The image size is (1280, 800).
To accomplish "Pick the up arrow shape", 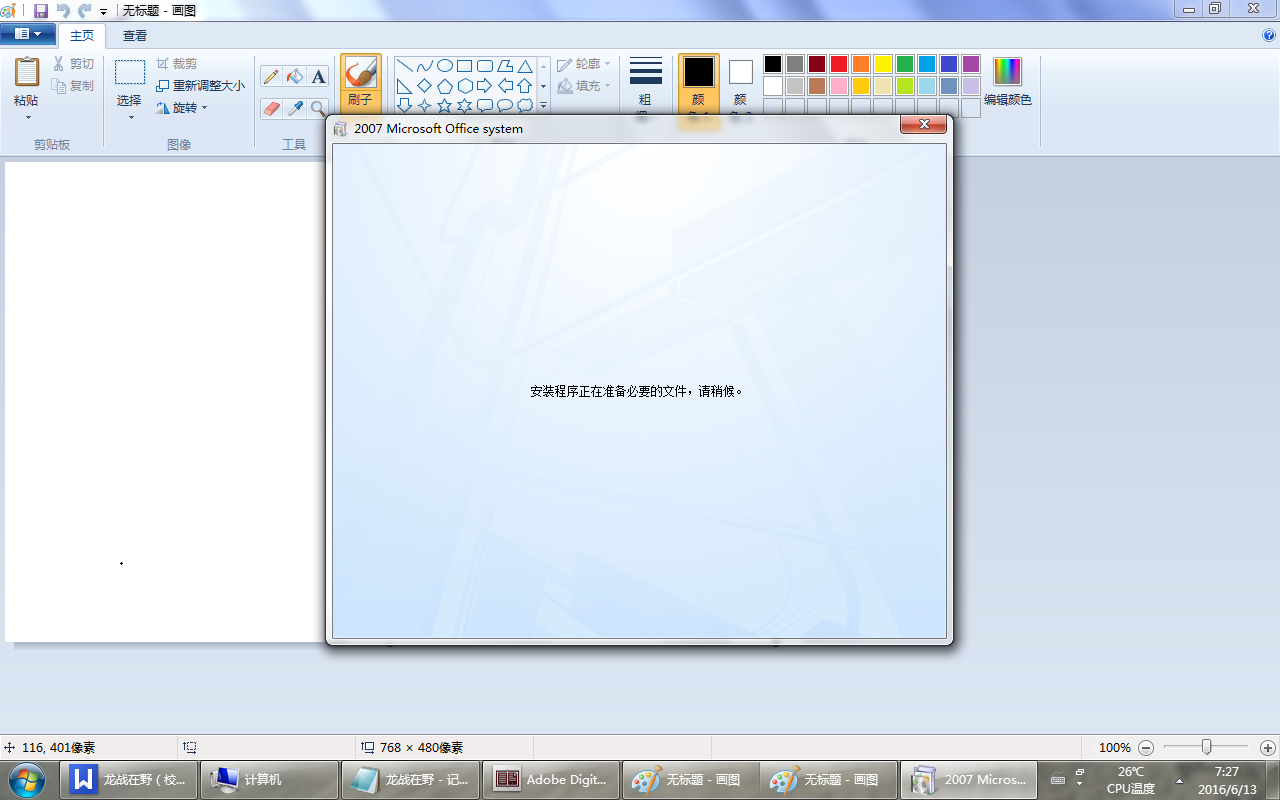I will point(525,86).
